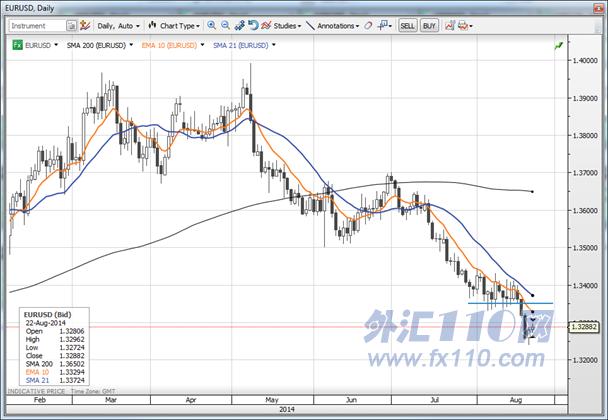
Task: Click the 1.40000 price axis label
Action: (585, 60)
